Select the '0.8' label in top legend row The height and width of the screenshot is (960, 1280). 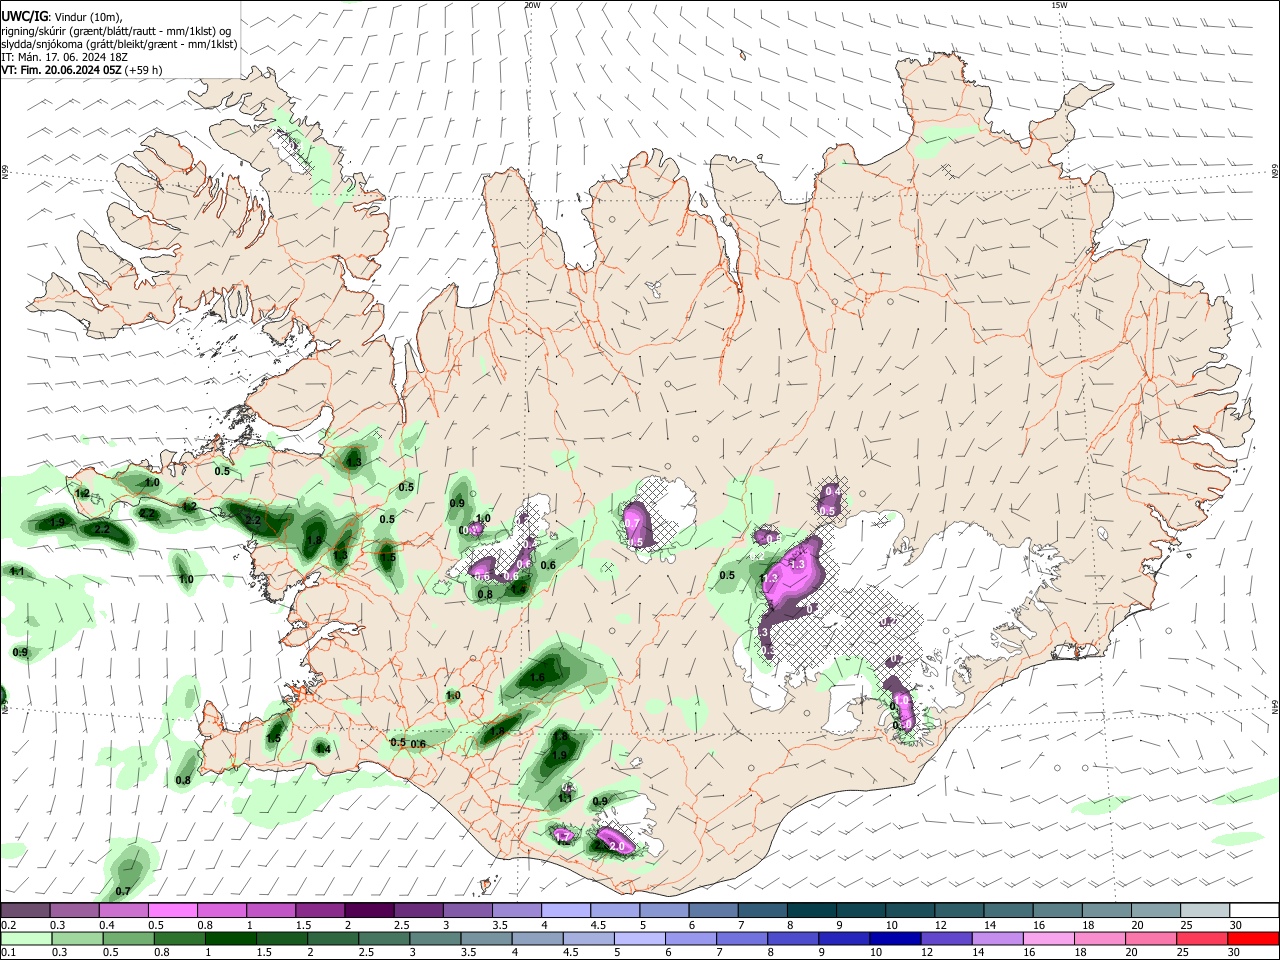(x=205, y=925)
